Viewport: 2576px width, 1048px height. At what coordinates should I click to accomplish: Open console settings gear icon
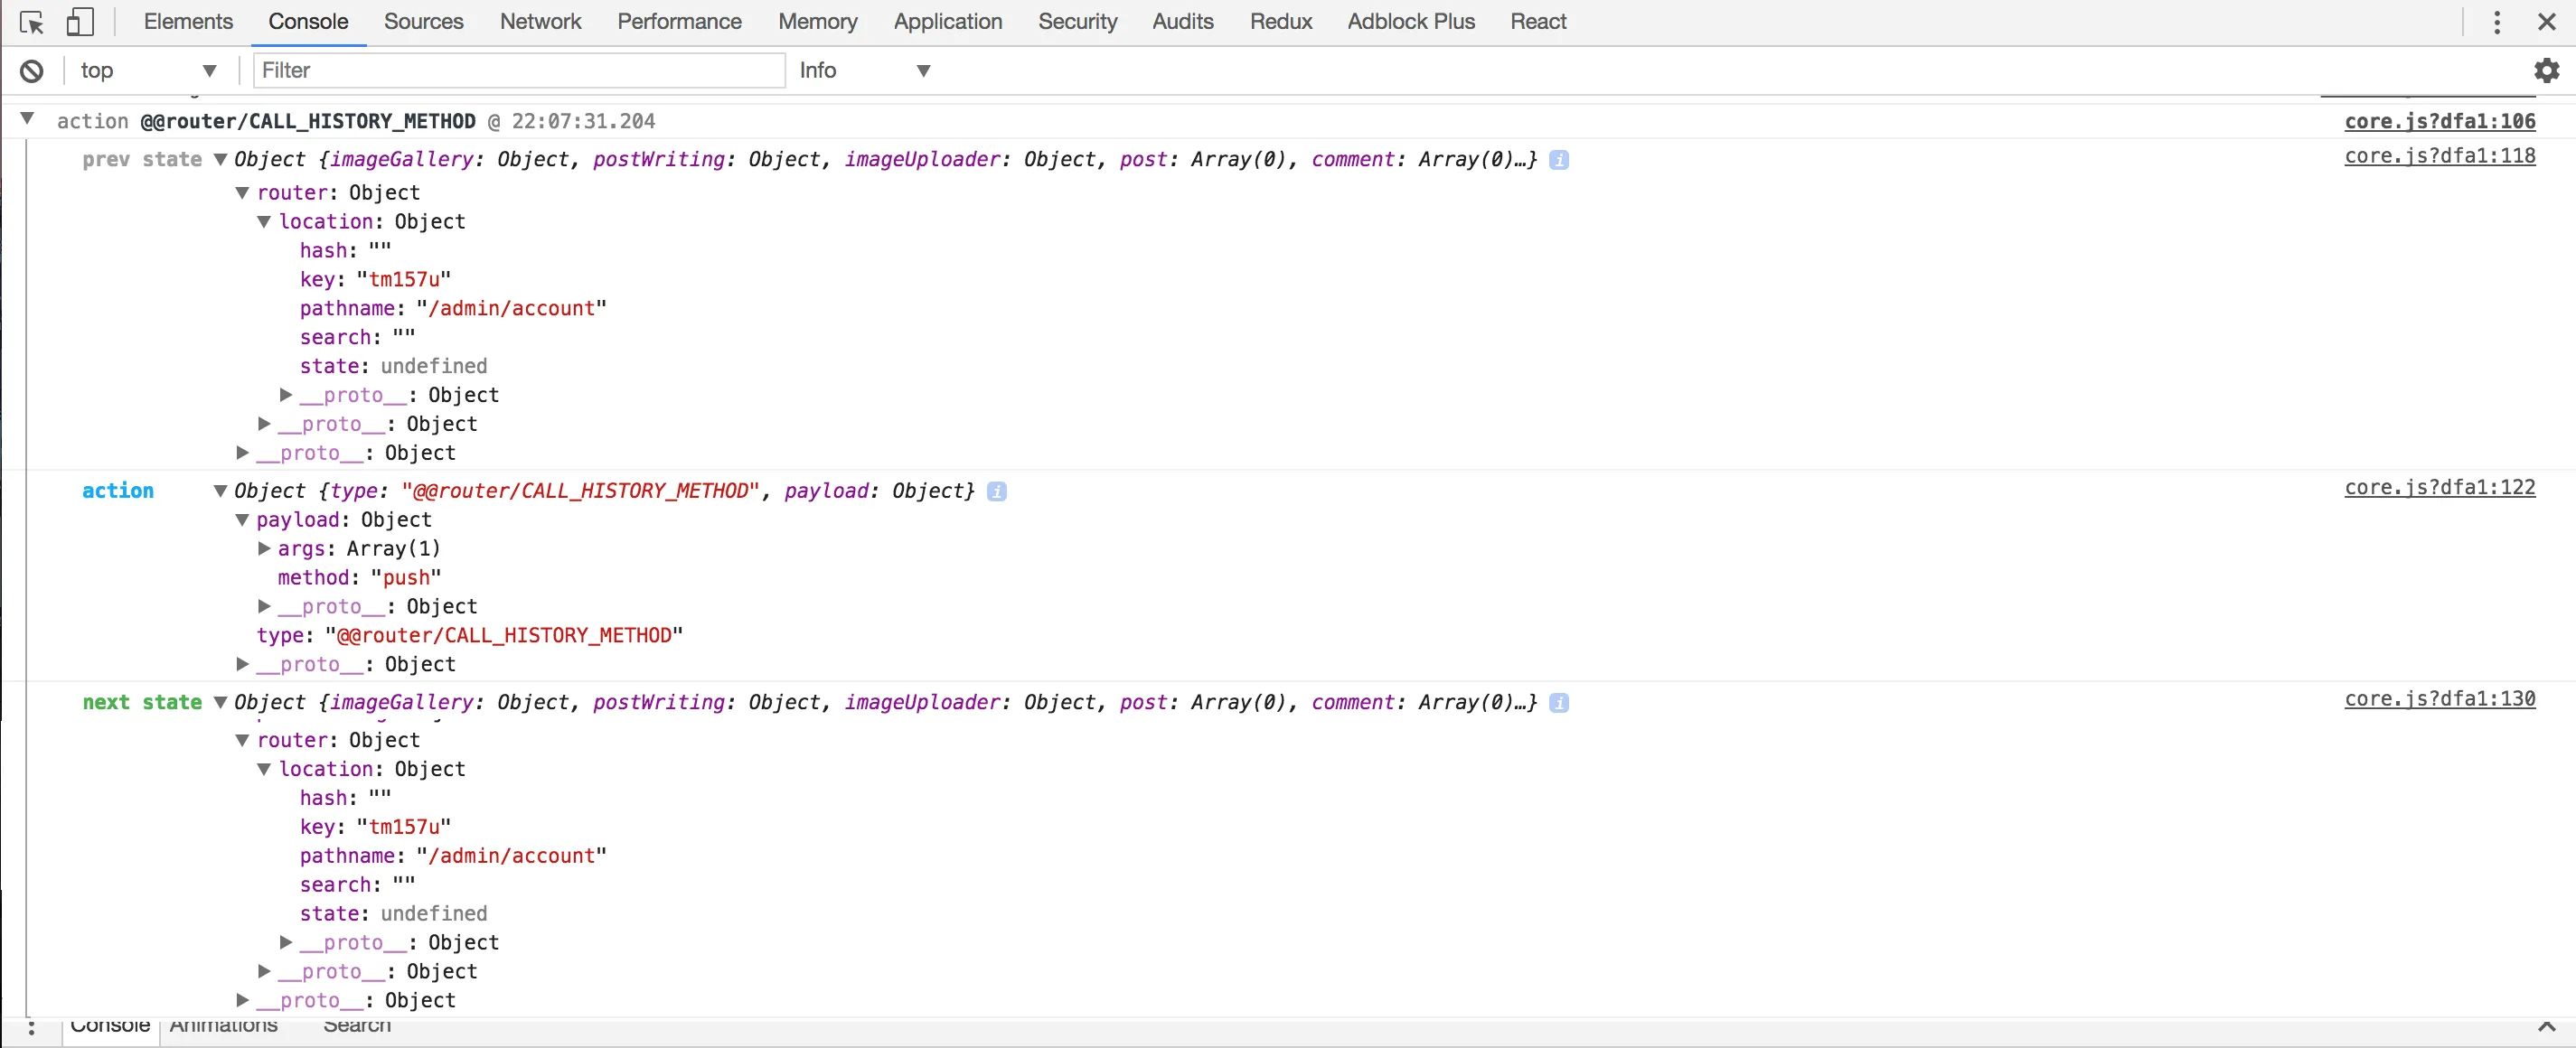click(x=2546, y=70)
